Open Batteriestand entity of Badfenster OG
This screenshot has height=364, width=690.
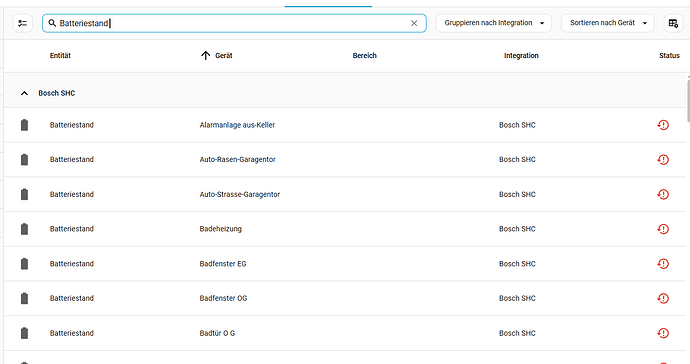(72, 298)
